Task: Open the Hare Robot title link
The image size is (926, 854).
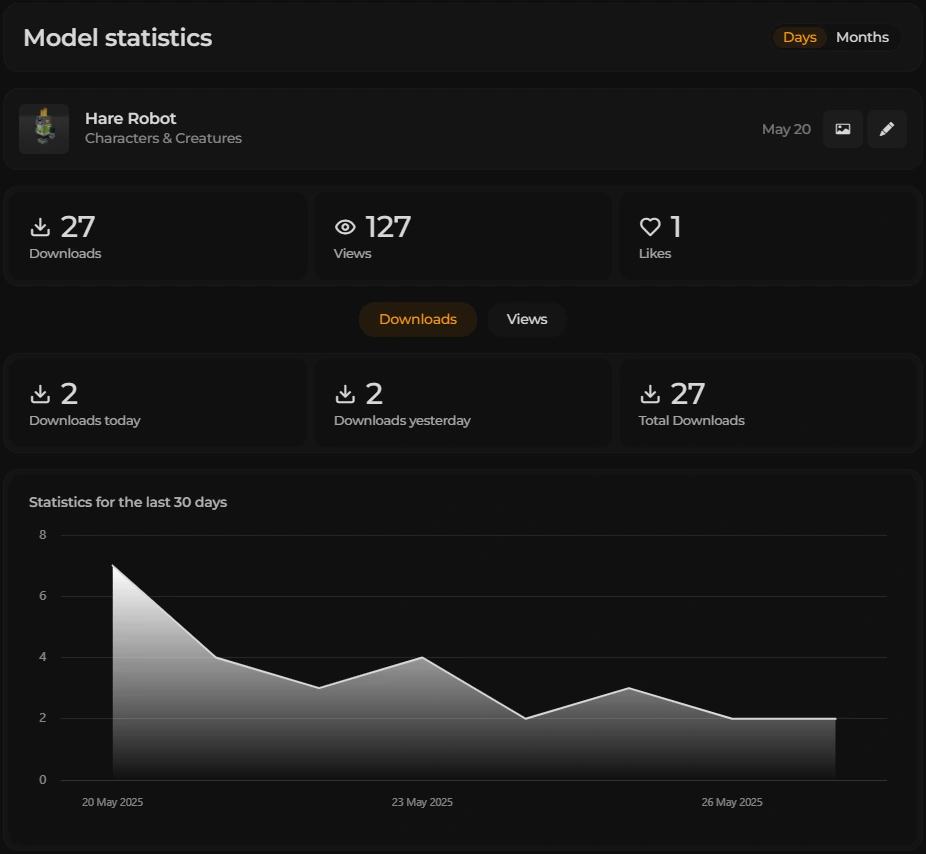Action: [131, 118]
